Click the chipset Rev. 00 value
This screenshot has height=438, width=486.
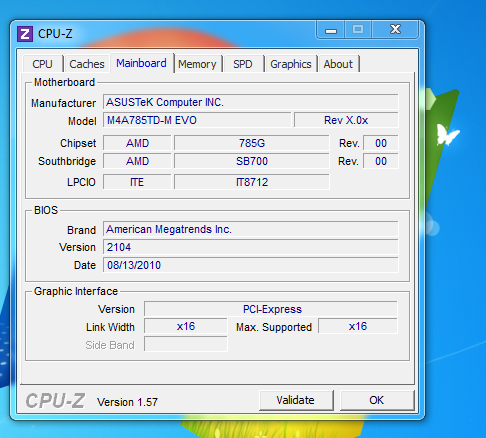(381, 143)
